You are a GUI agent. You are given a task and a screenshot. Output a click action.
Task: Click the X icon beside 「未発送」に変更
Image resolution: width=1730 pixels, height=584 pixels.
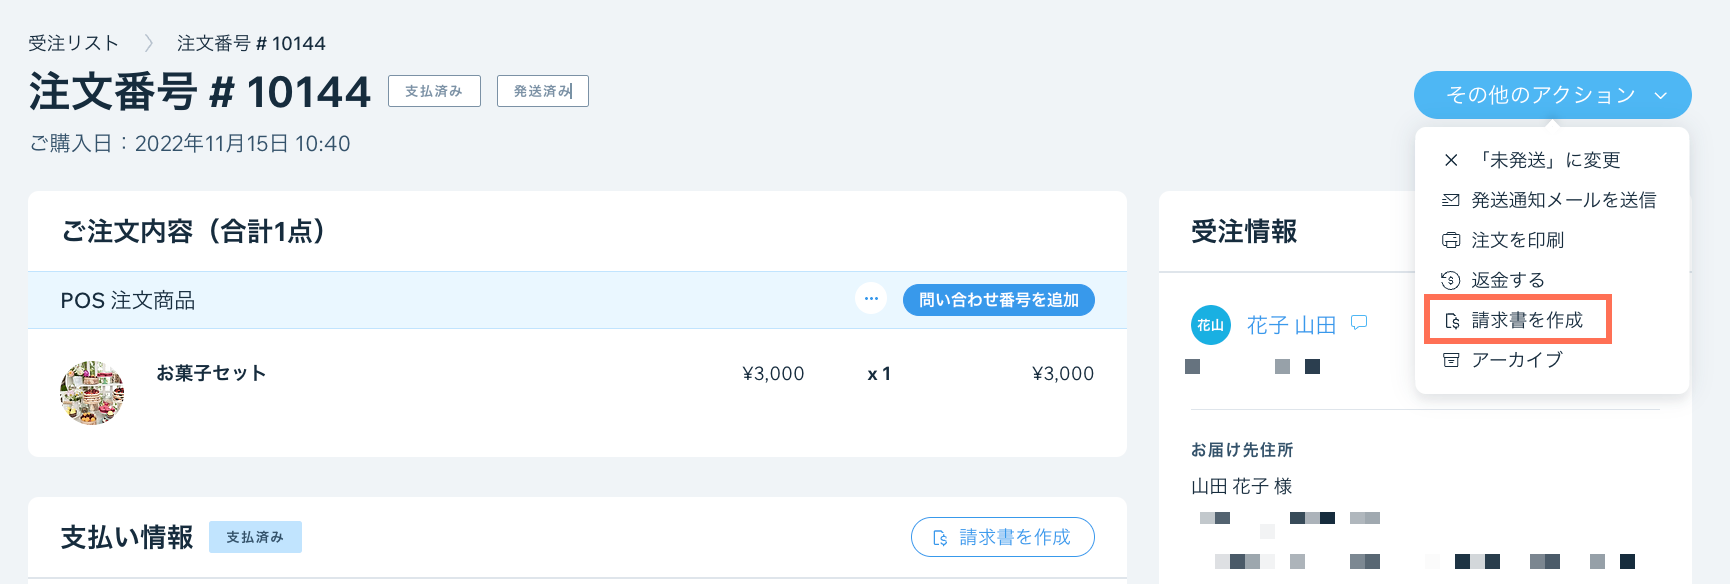click(x=1451, y=159)
